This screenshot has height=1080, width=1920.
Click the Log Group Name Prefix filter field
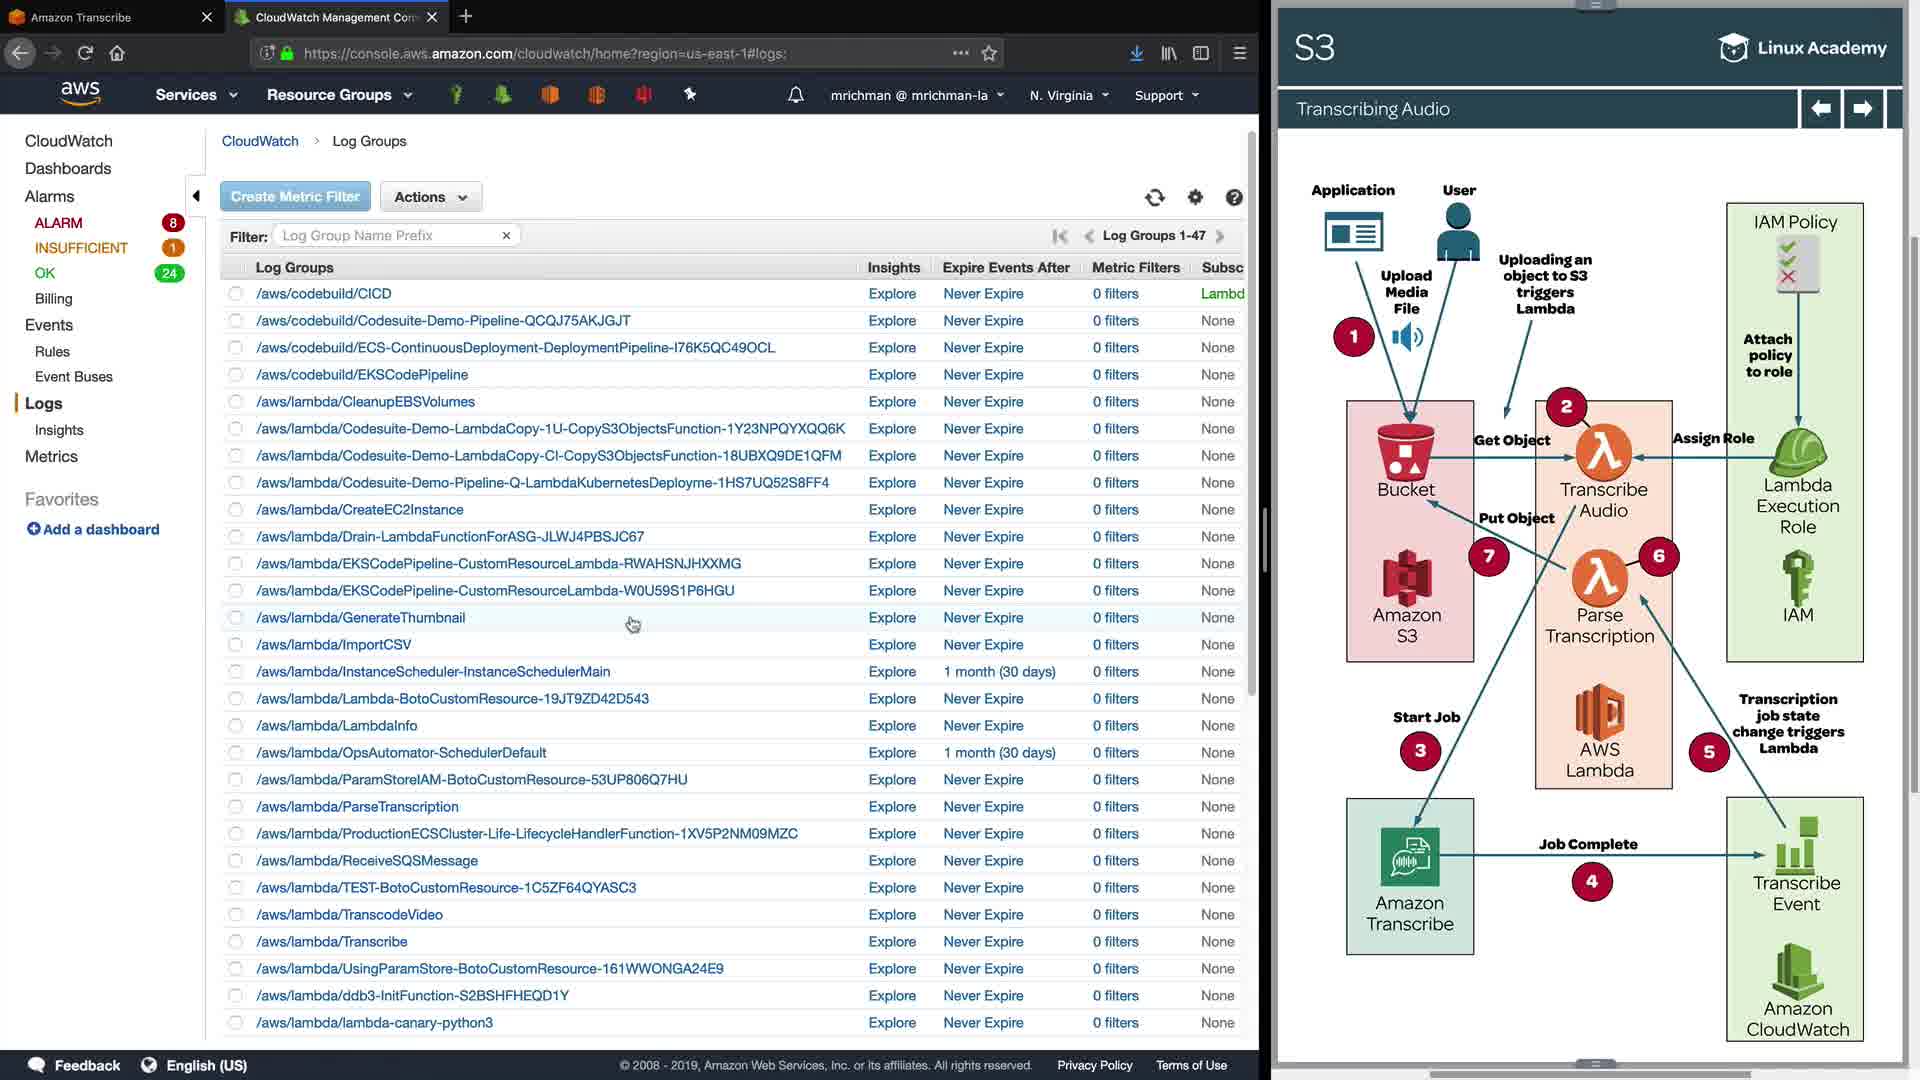(x=390, y=236)
